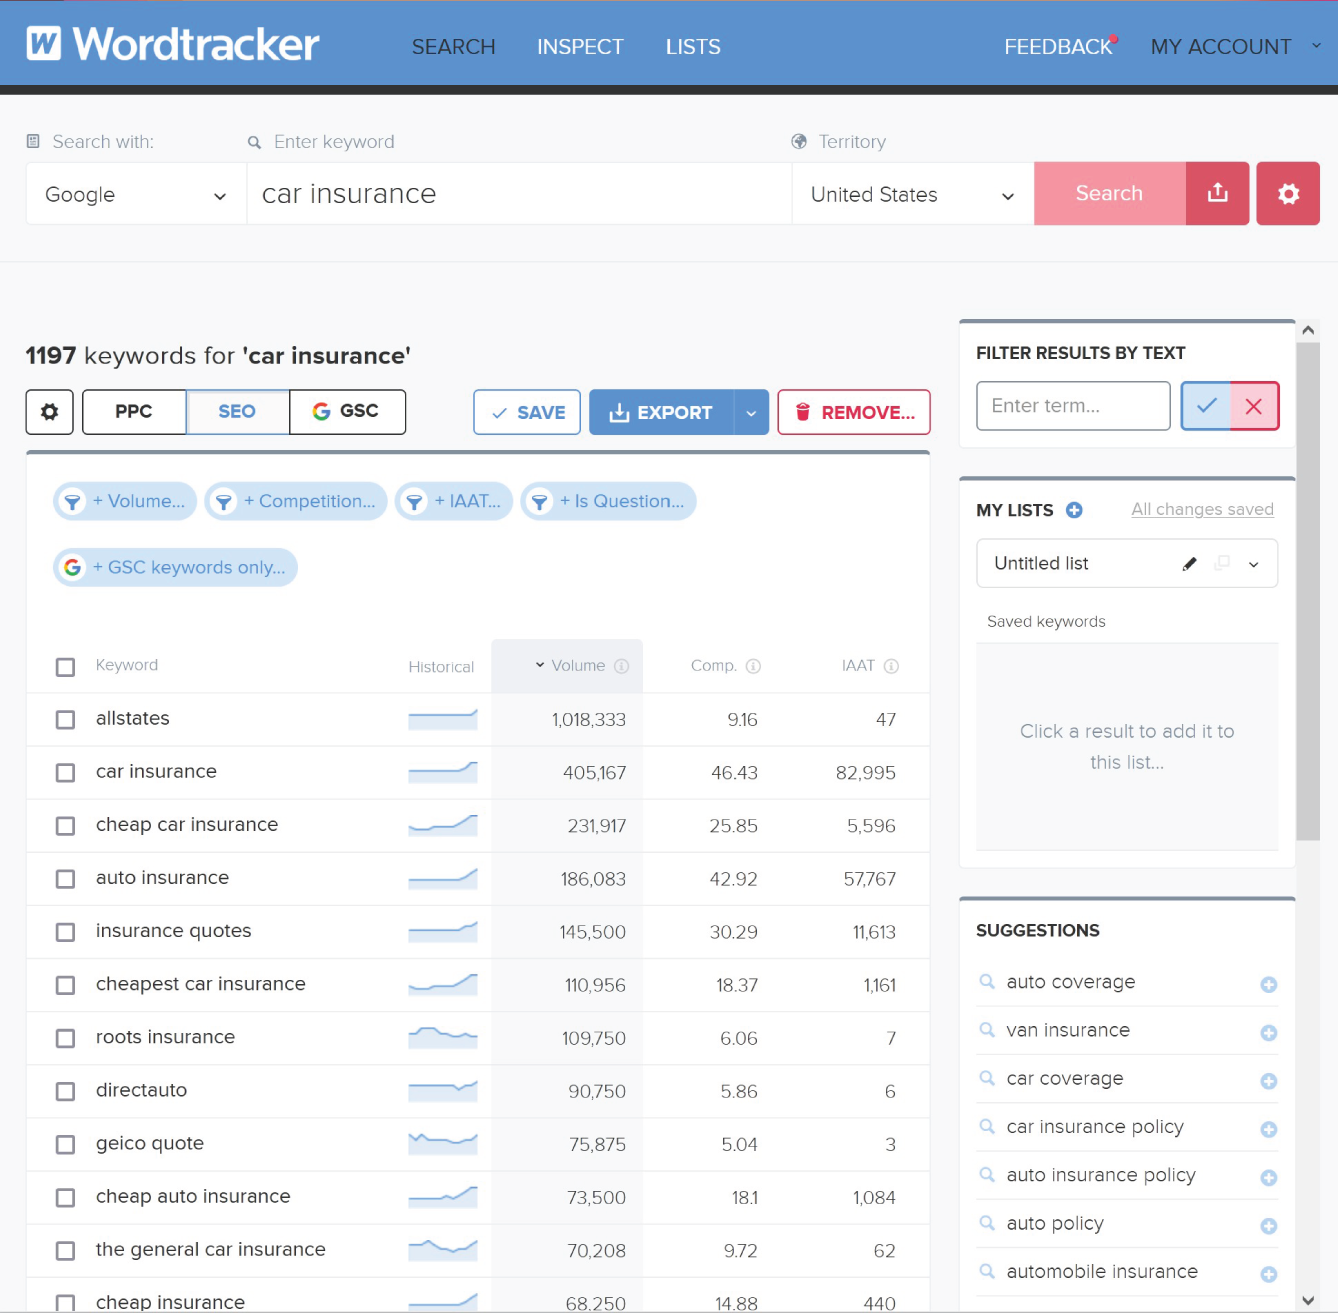
Task: Click the export icon beside the Search button
Action: (1217, 193)
